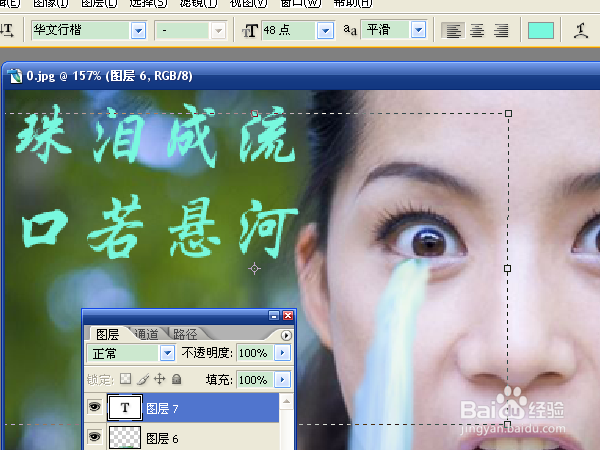This screenshot has width=600, height=450.
Task: Hide layer 图层 6
Action: coord(95,437)
